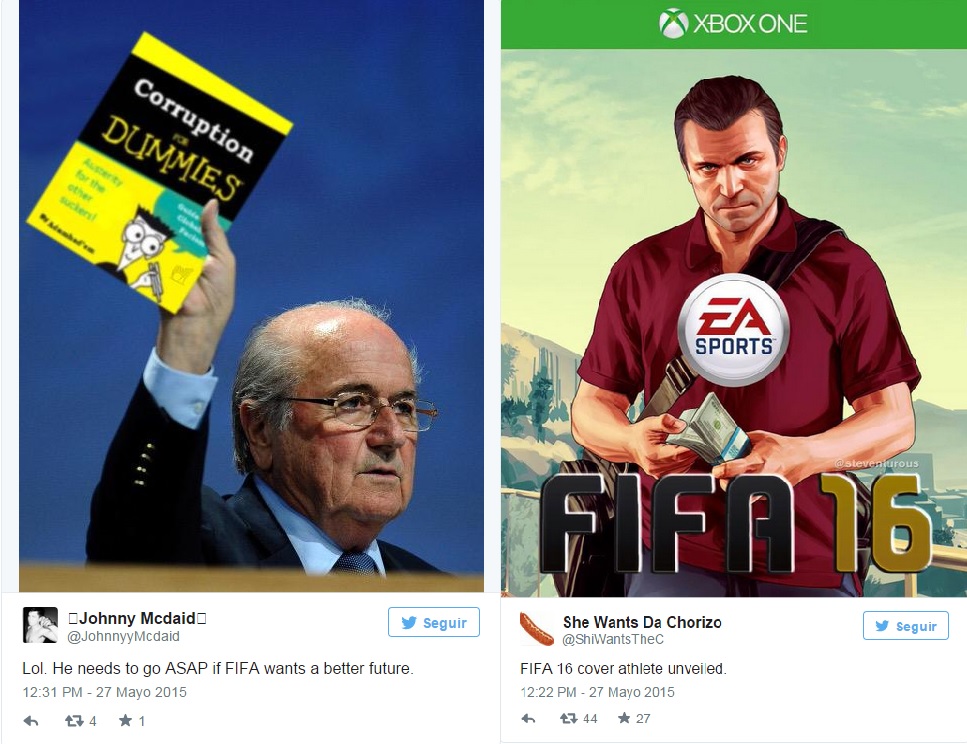Screen dimensions: 967x744
Task: Open the 12:22 PM - 27 Mayo 2015 timestamp
Action: point(597,692)
